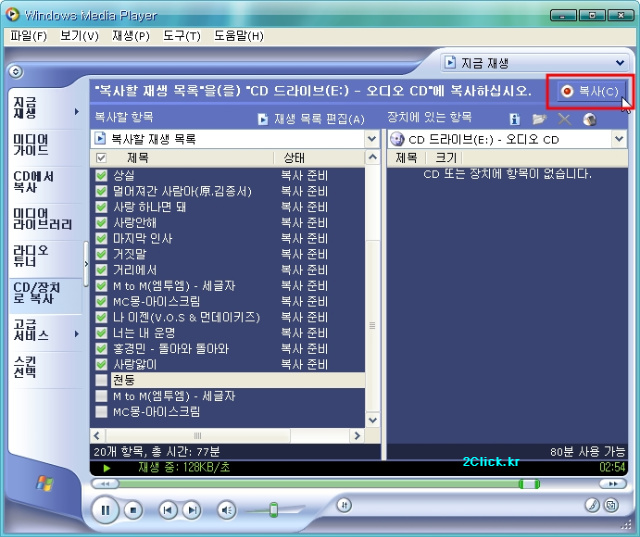640x537 pixels.
Task: Click the CD burn settings disc icon
Action: [589, 119]
